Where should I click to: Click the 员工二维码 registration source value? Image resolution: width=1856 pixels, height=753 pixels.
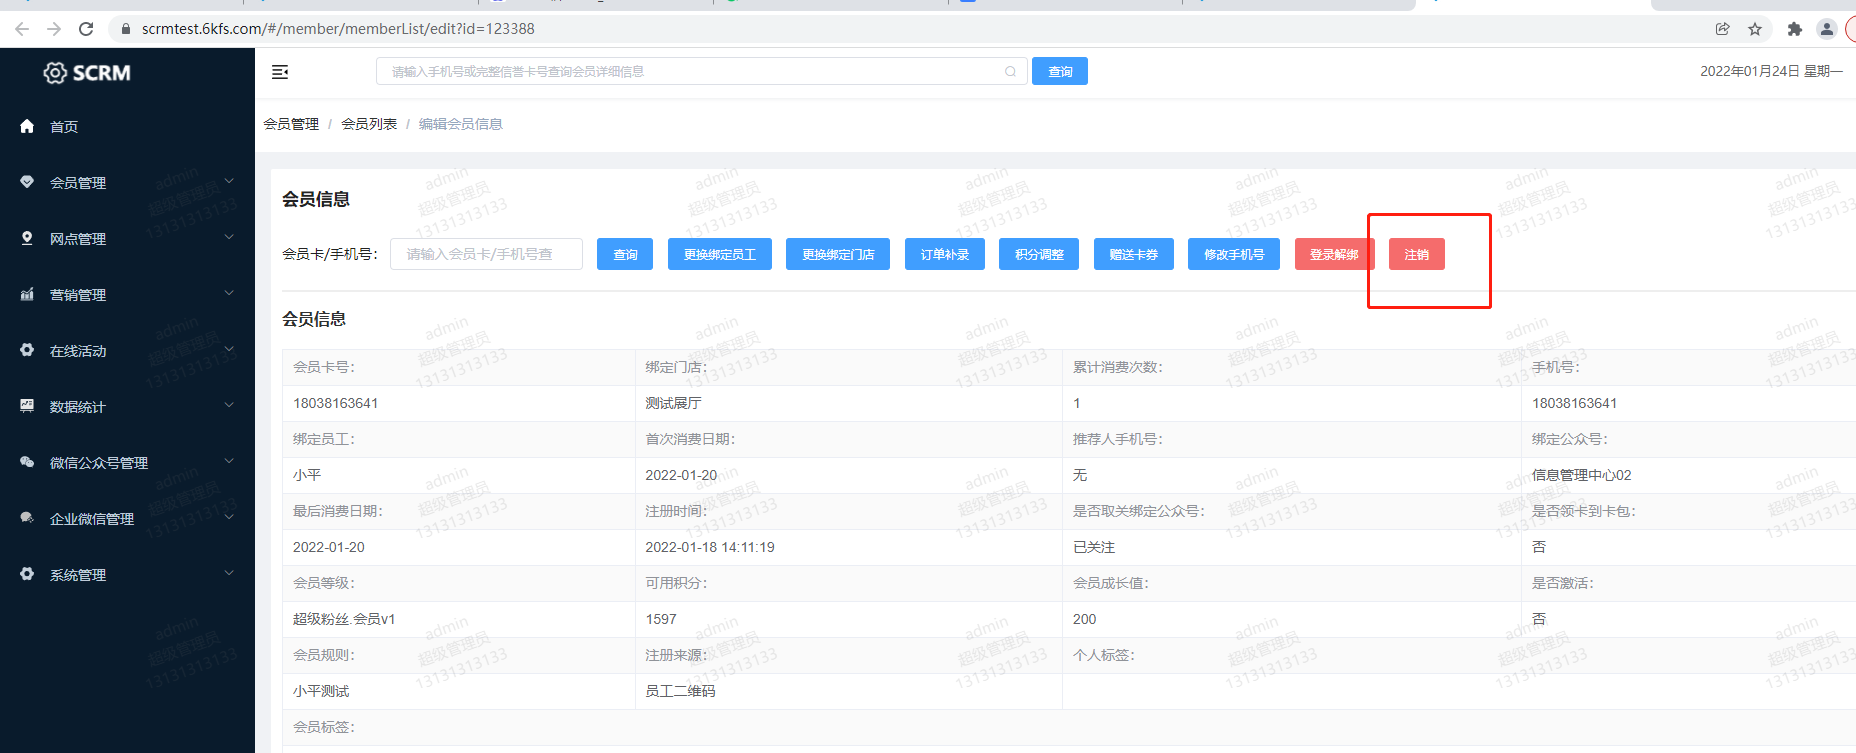pos(680,691)
